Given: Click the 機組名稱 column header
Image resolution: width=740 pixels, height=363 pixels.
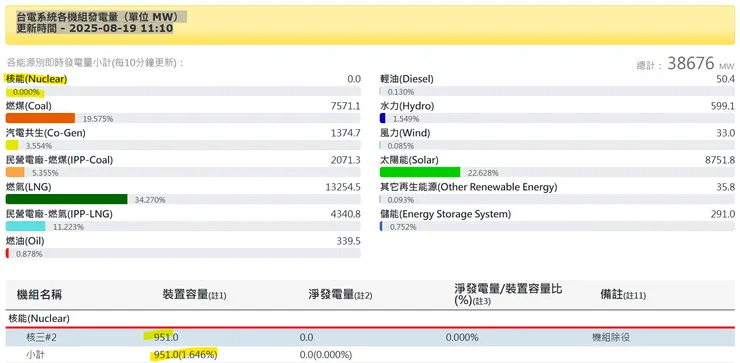Looking at the screenshot, I should click(39, 295).
